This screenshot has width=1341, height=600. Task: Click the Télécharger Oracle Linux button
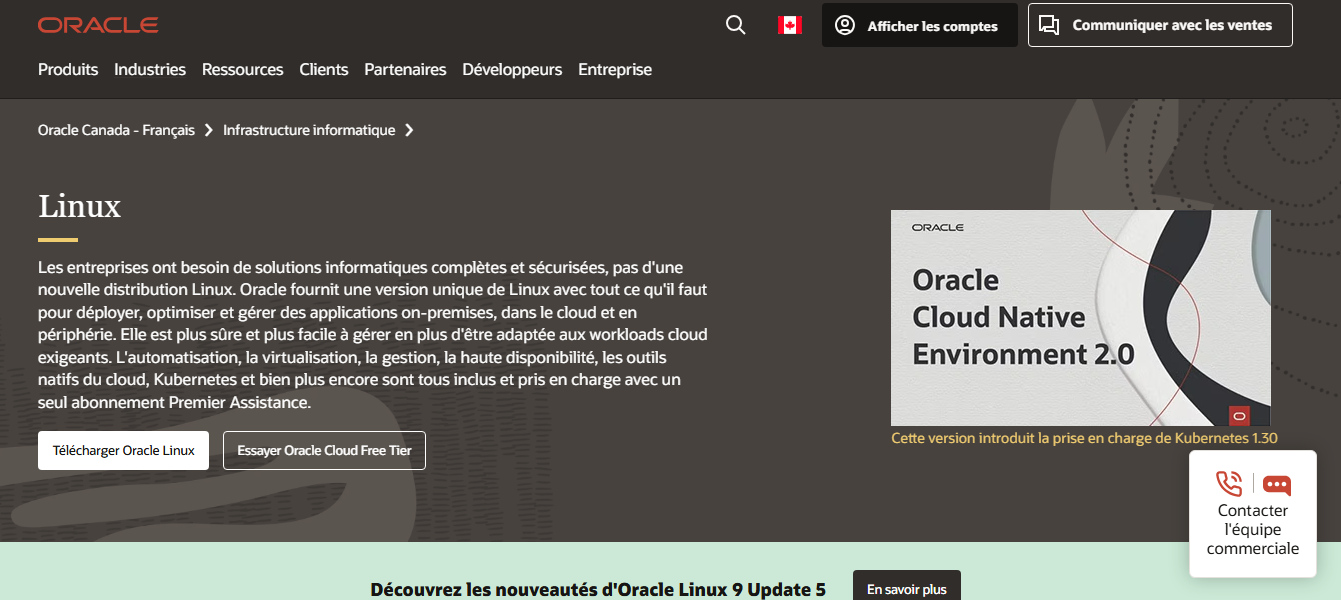click(122, 450)
